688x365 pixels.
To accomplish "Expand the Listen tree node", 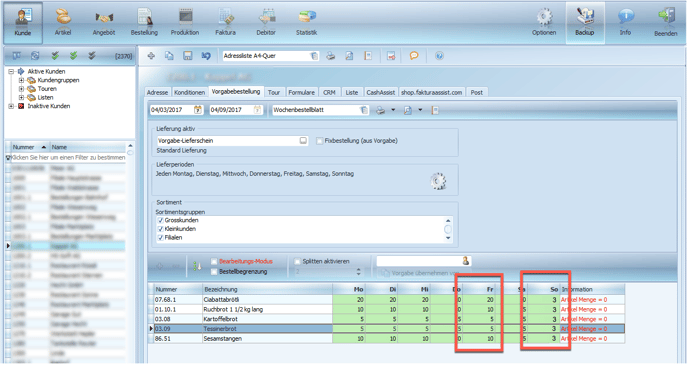I will [x=21, y=98].
